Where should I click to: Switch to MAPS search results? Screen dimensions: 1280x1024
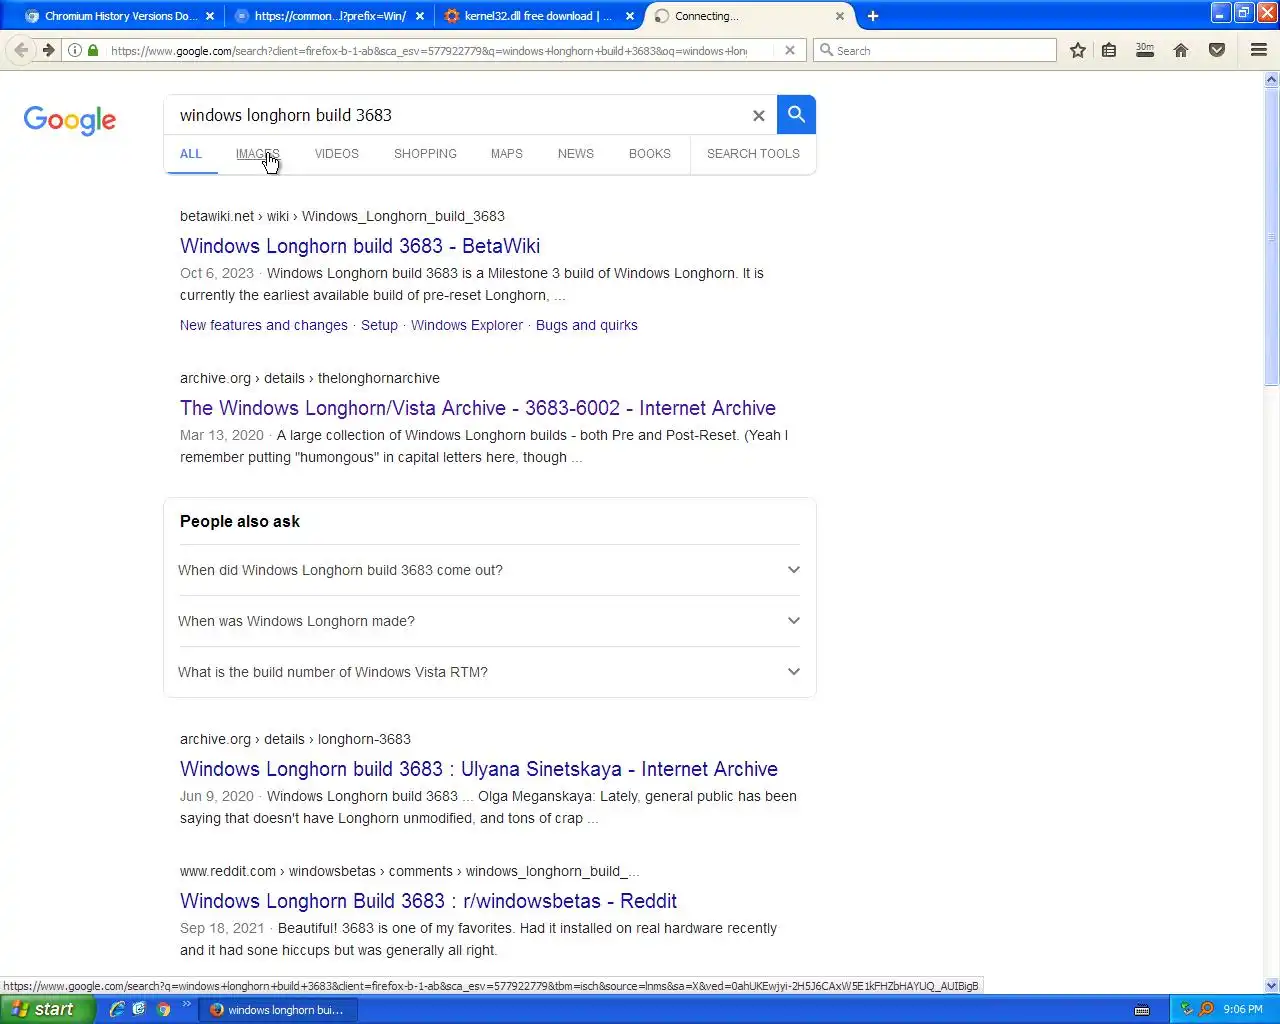[x=507, y=154]
